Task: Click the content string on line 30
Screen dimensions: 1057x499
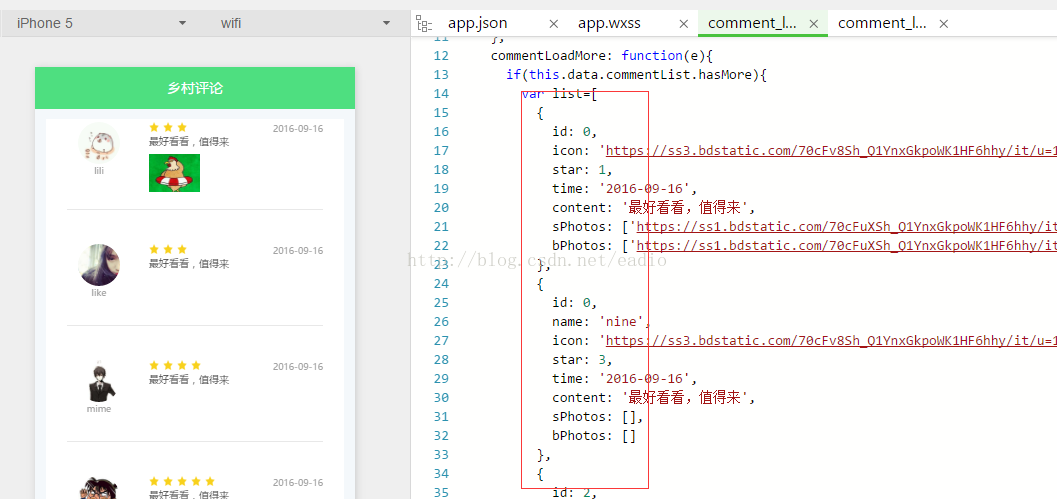Action: tap(684, 397)
